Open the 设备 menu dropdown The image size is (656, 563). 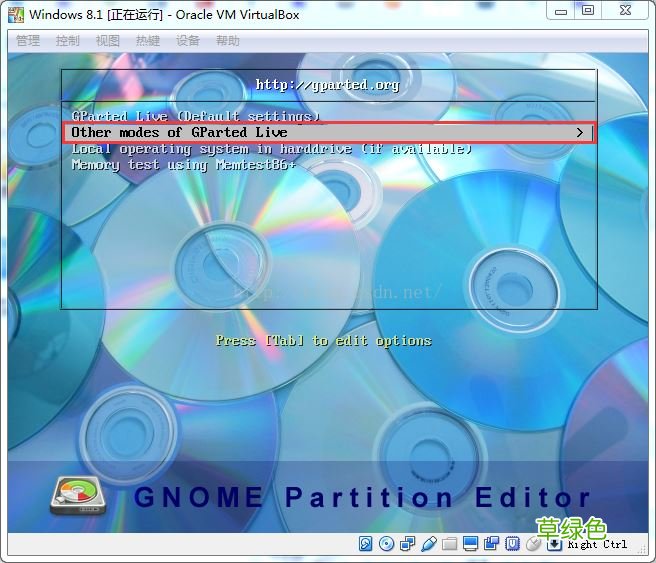point(188,41)
